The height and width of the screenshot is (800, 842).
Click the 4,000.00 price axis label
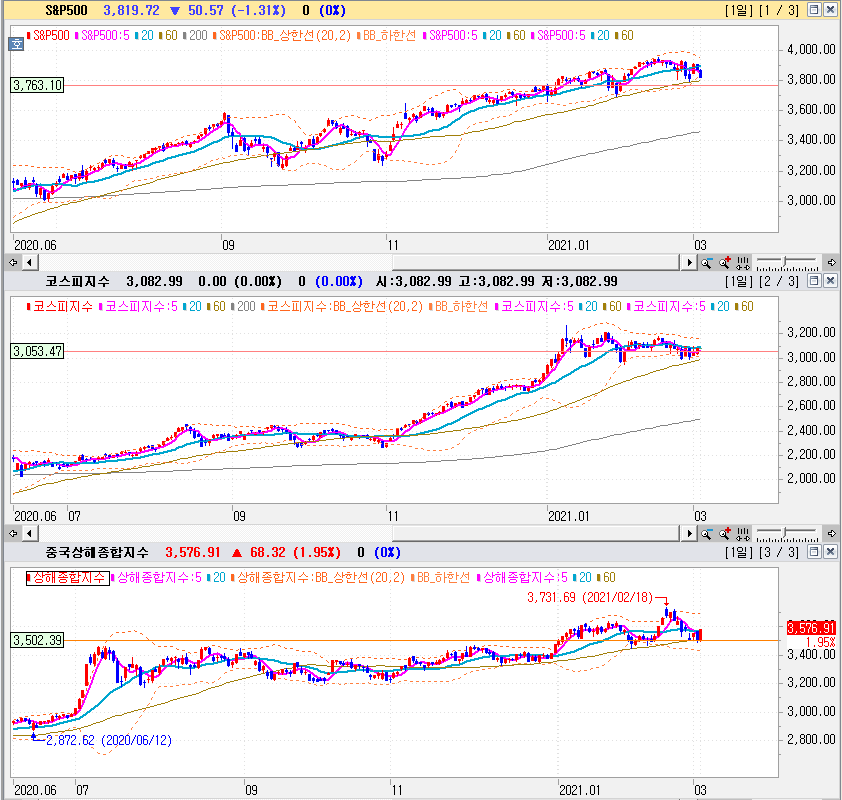pos(811,49)
